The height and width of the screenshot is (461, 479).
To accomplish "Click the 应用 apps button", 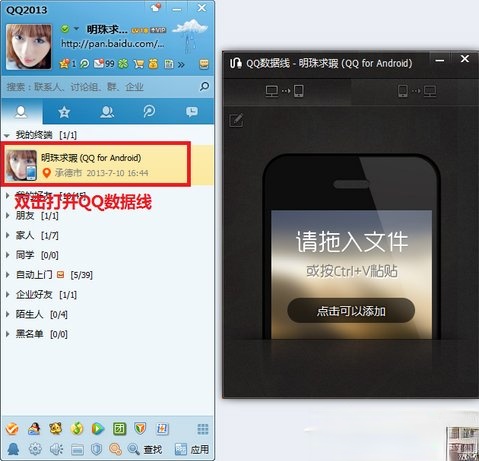I will coord(192,450).
